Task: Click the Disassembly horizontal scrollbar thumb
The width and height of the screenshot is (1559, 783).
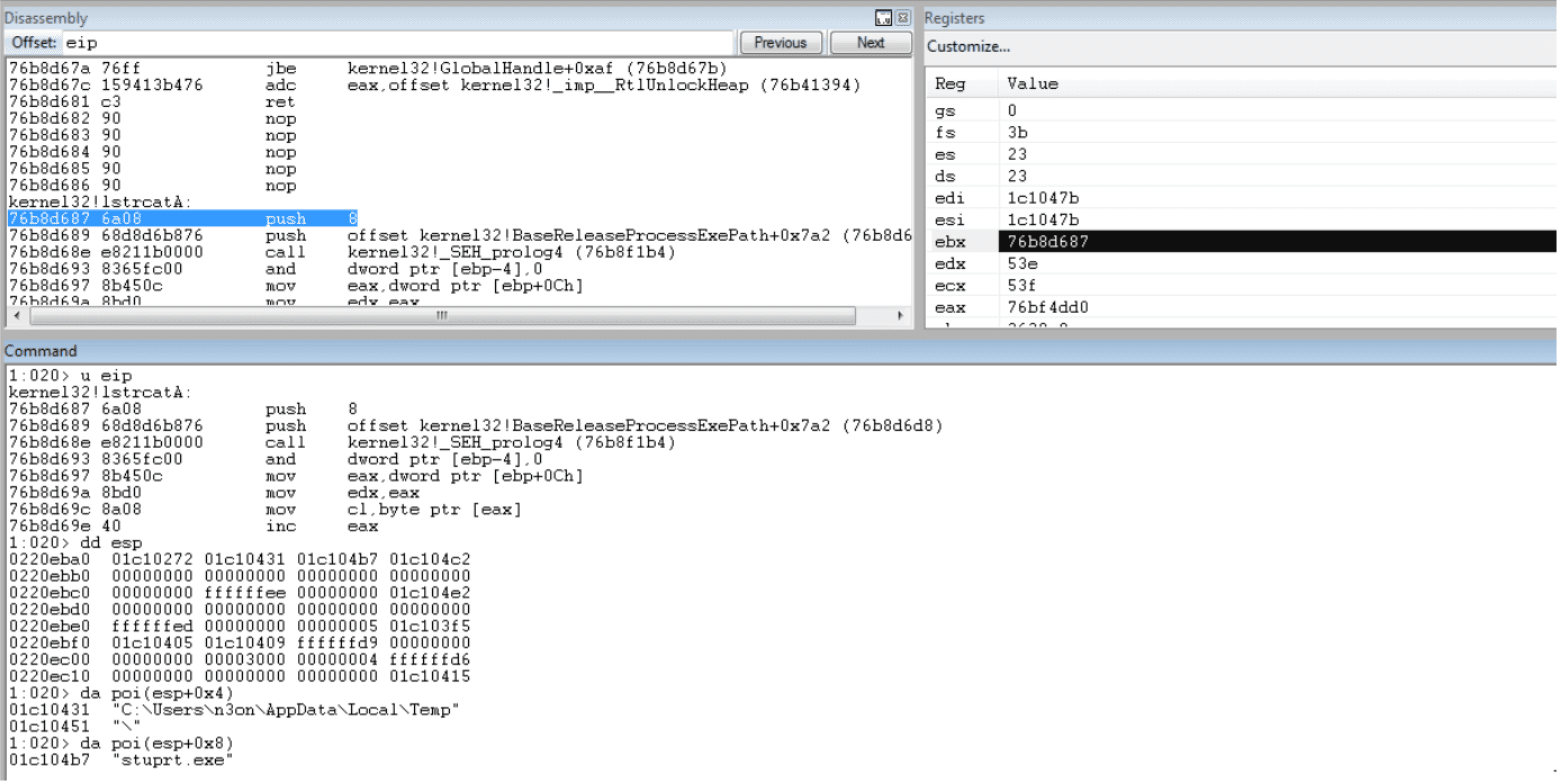Action: click(x=441, y=316)
